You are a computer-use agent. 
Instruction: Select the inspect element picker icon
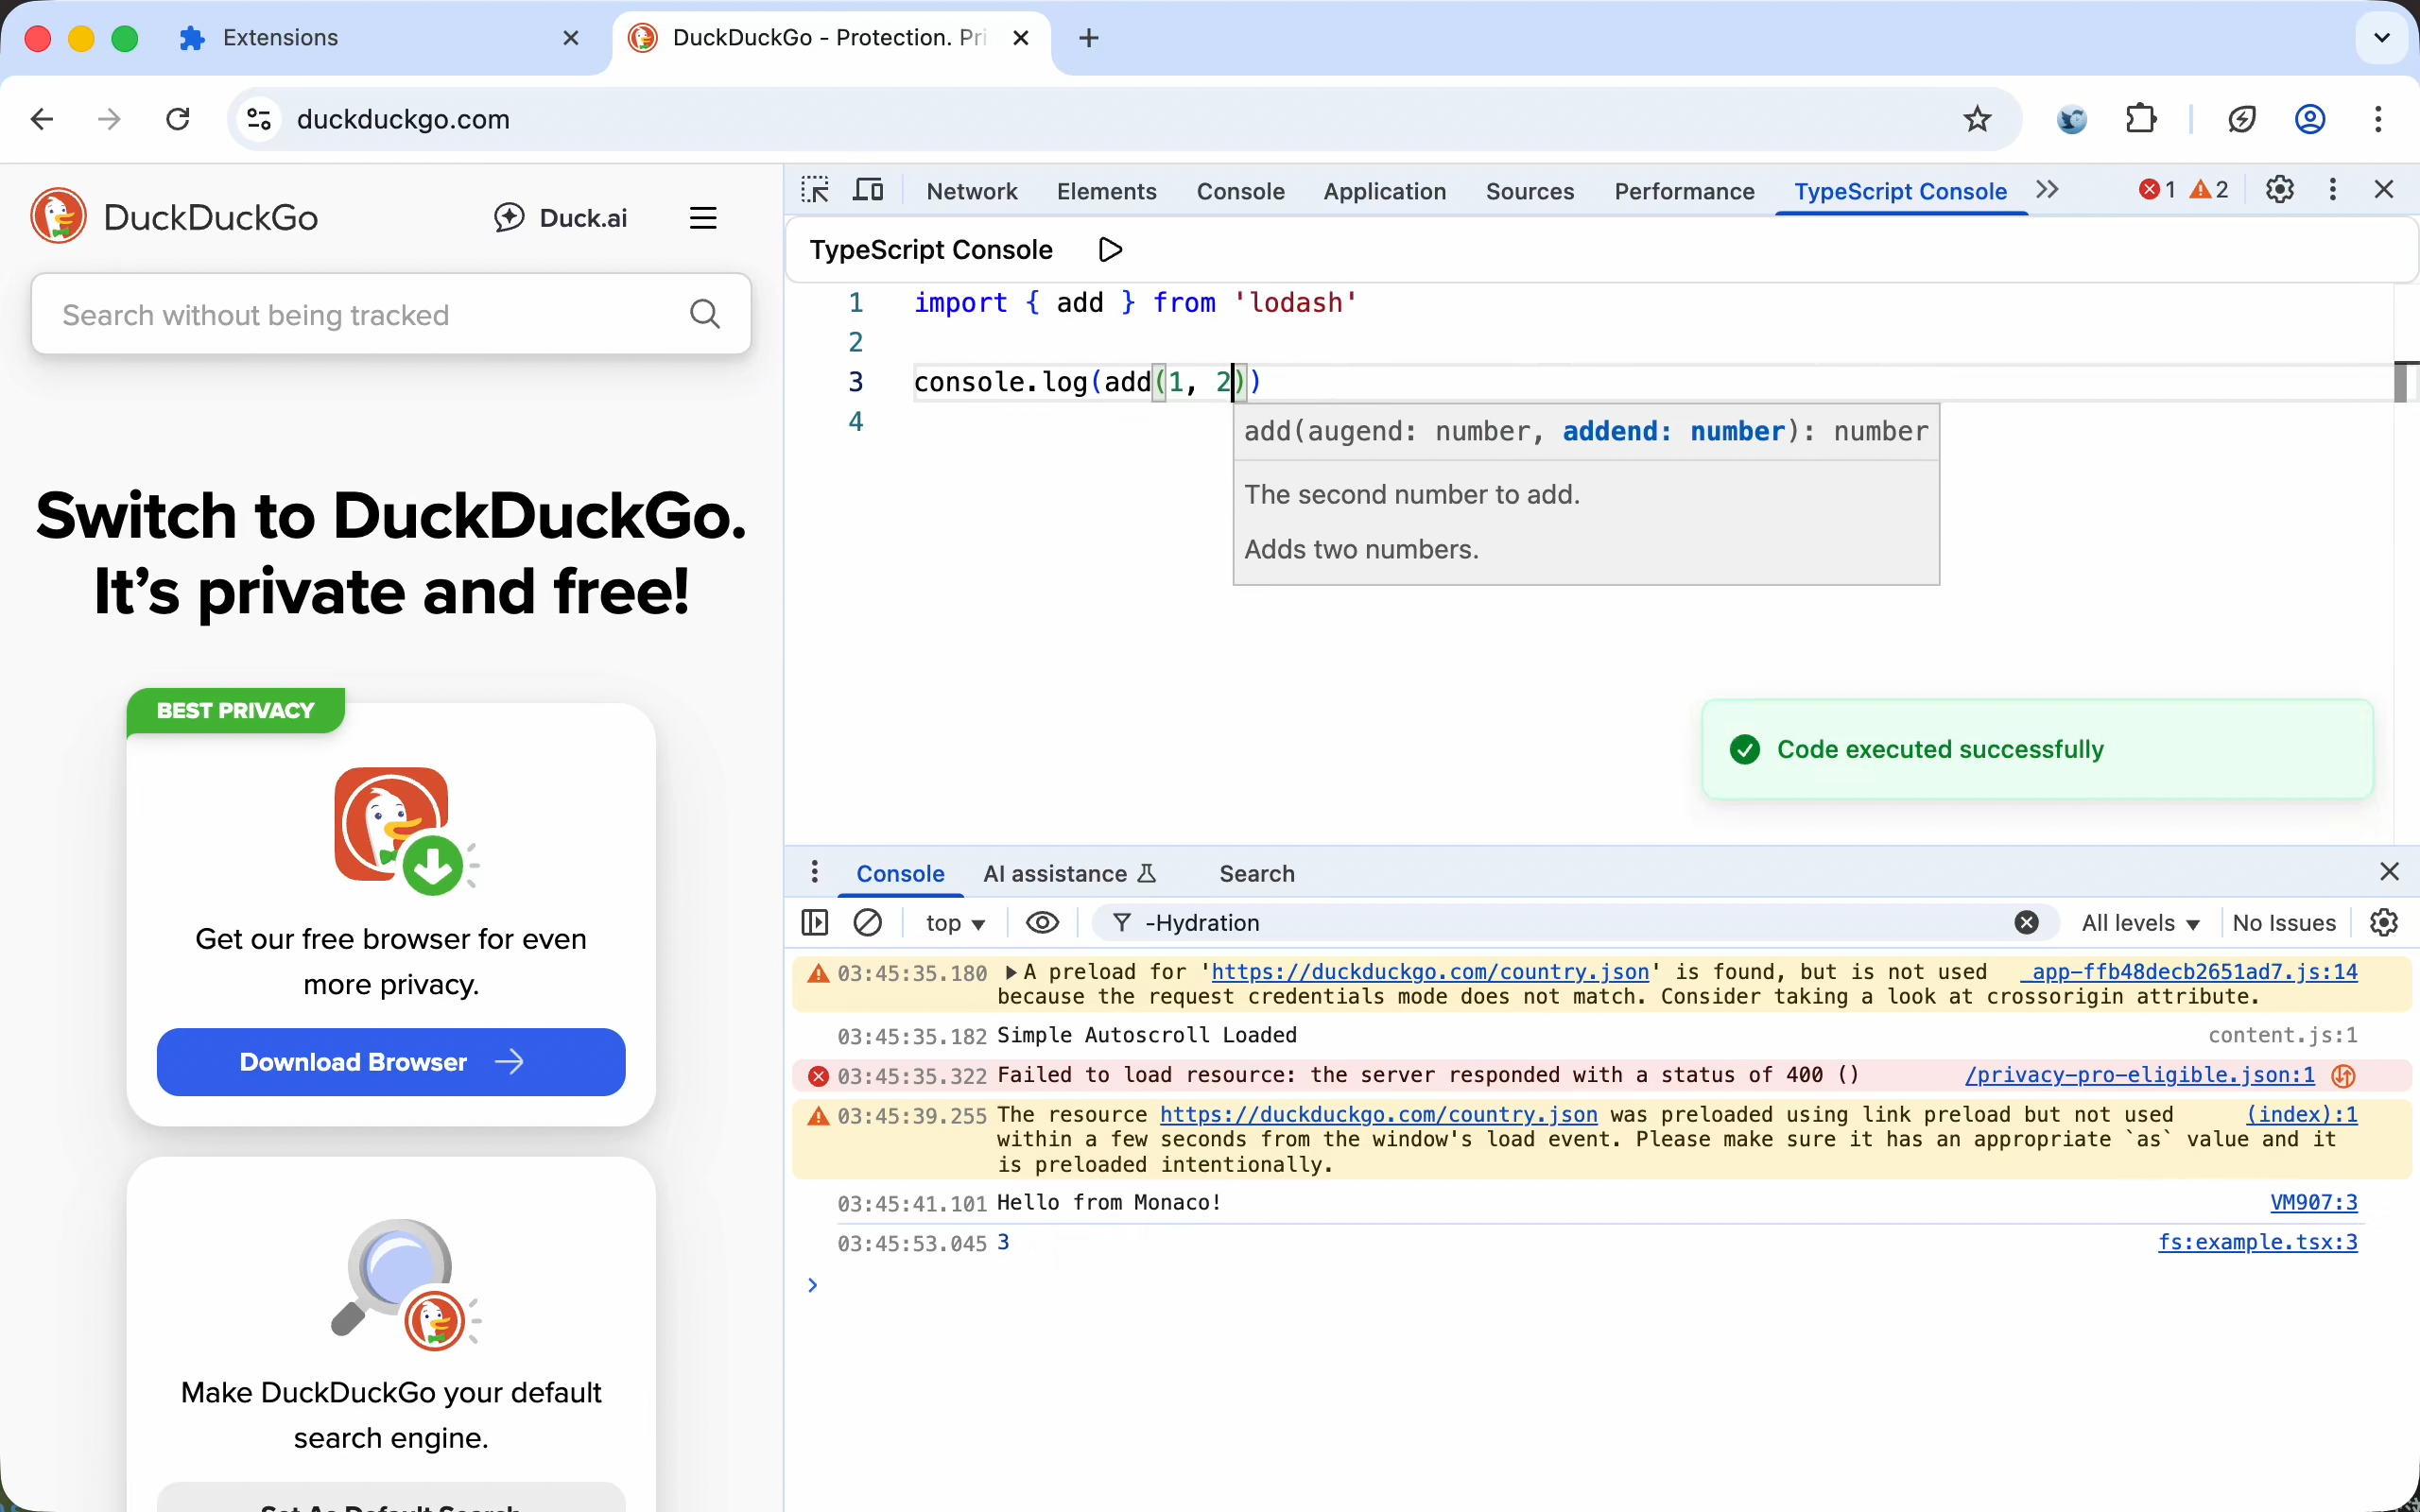(x=815, y=190)
